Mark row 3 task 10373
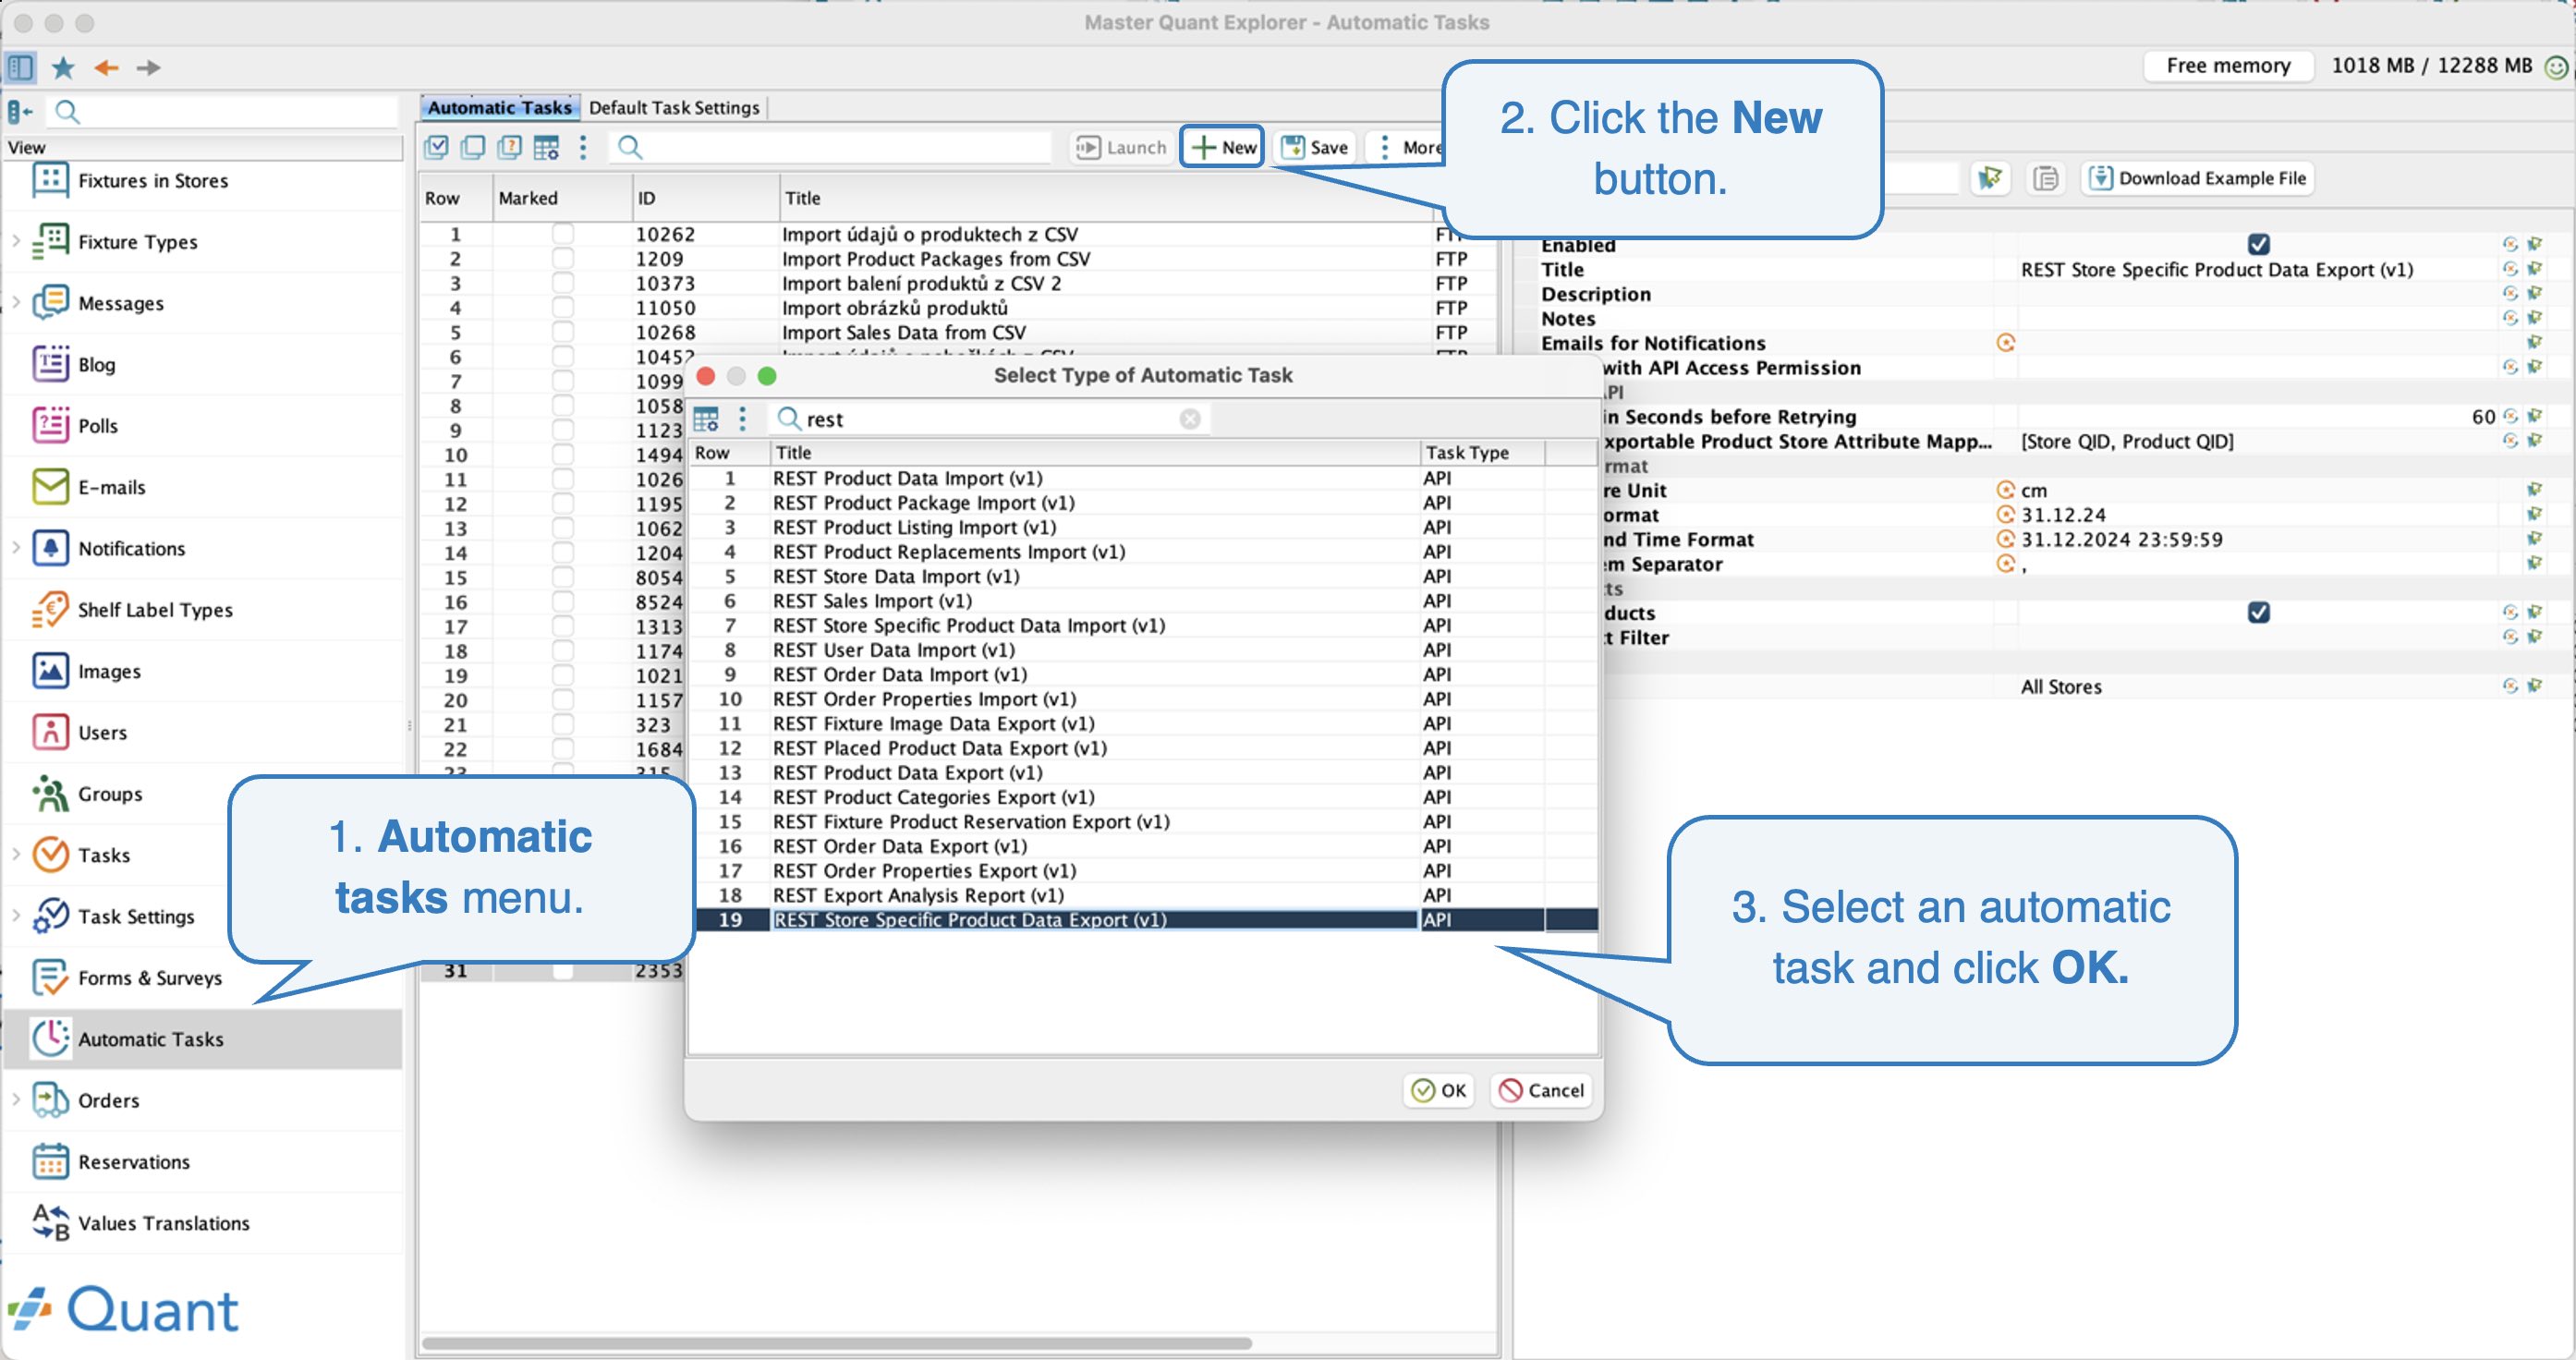Screen dimensions: 2576x1360 point(563,283)
